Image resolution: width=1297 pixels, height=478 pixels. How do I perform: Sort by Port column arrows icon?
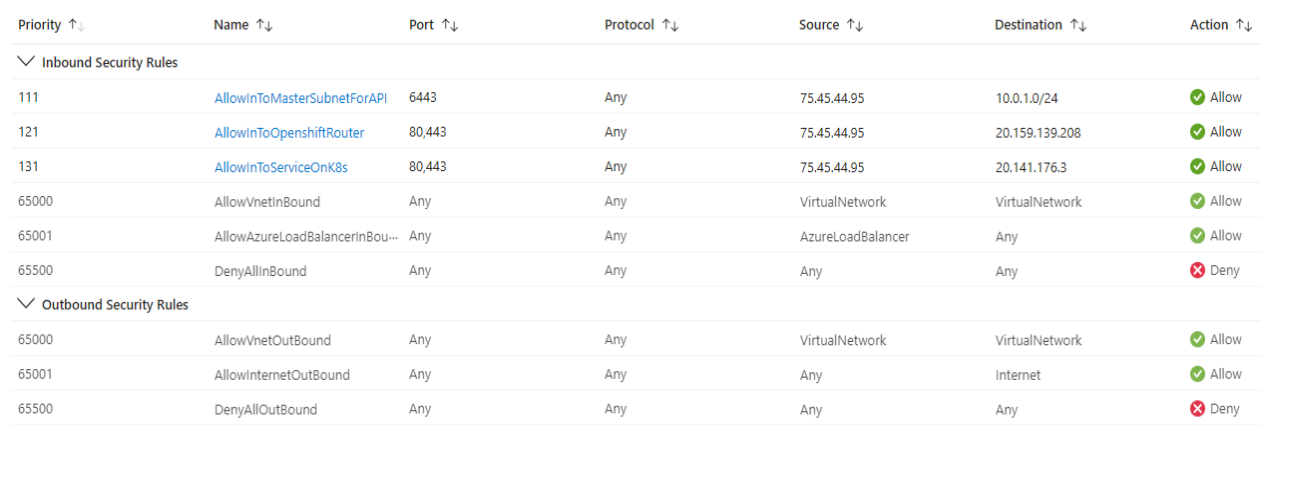pyautogui.click(x=449, y=25)
